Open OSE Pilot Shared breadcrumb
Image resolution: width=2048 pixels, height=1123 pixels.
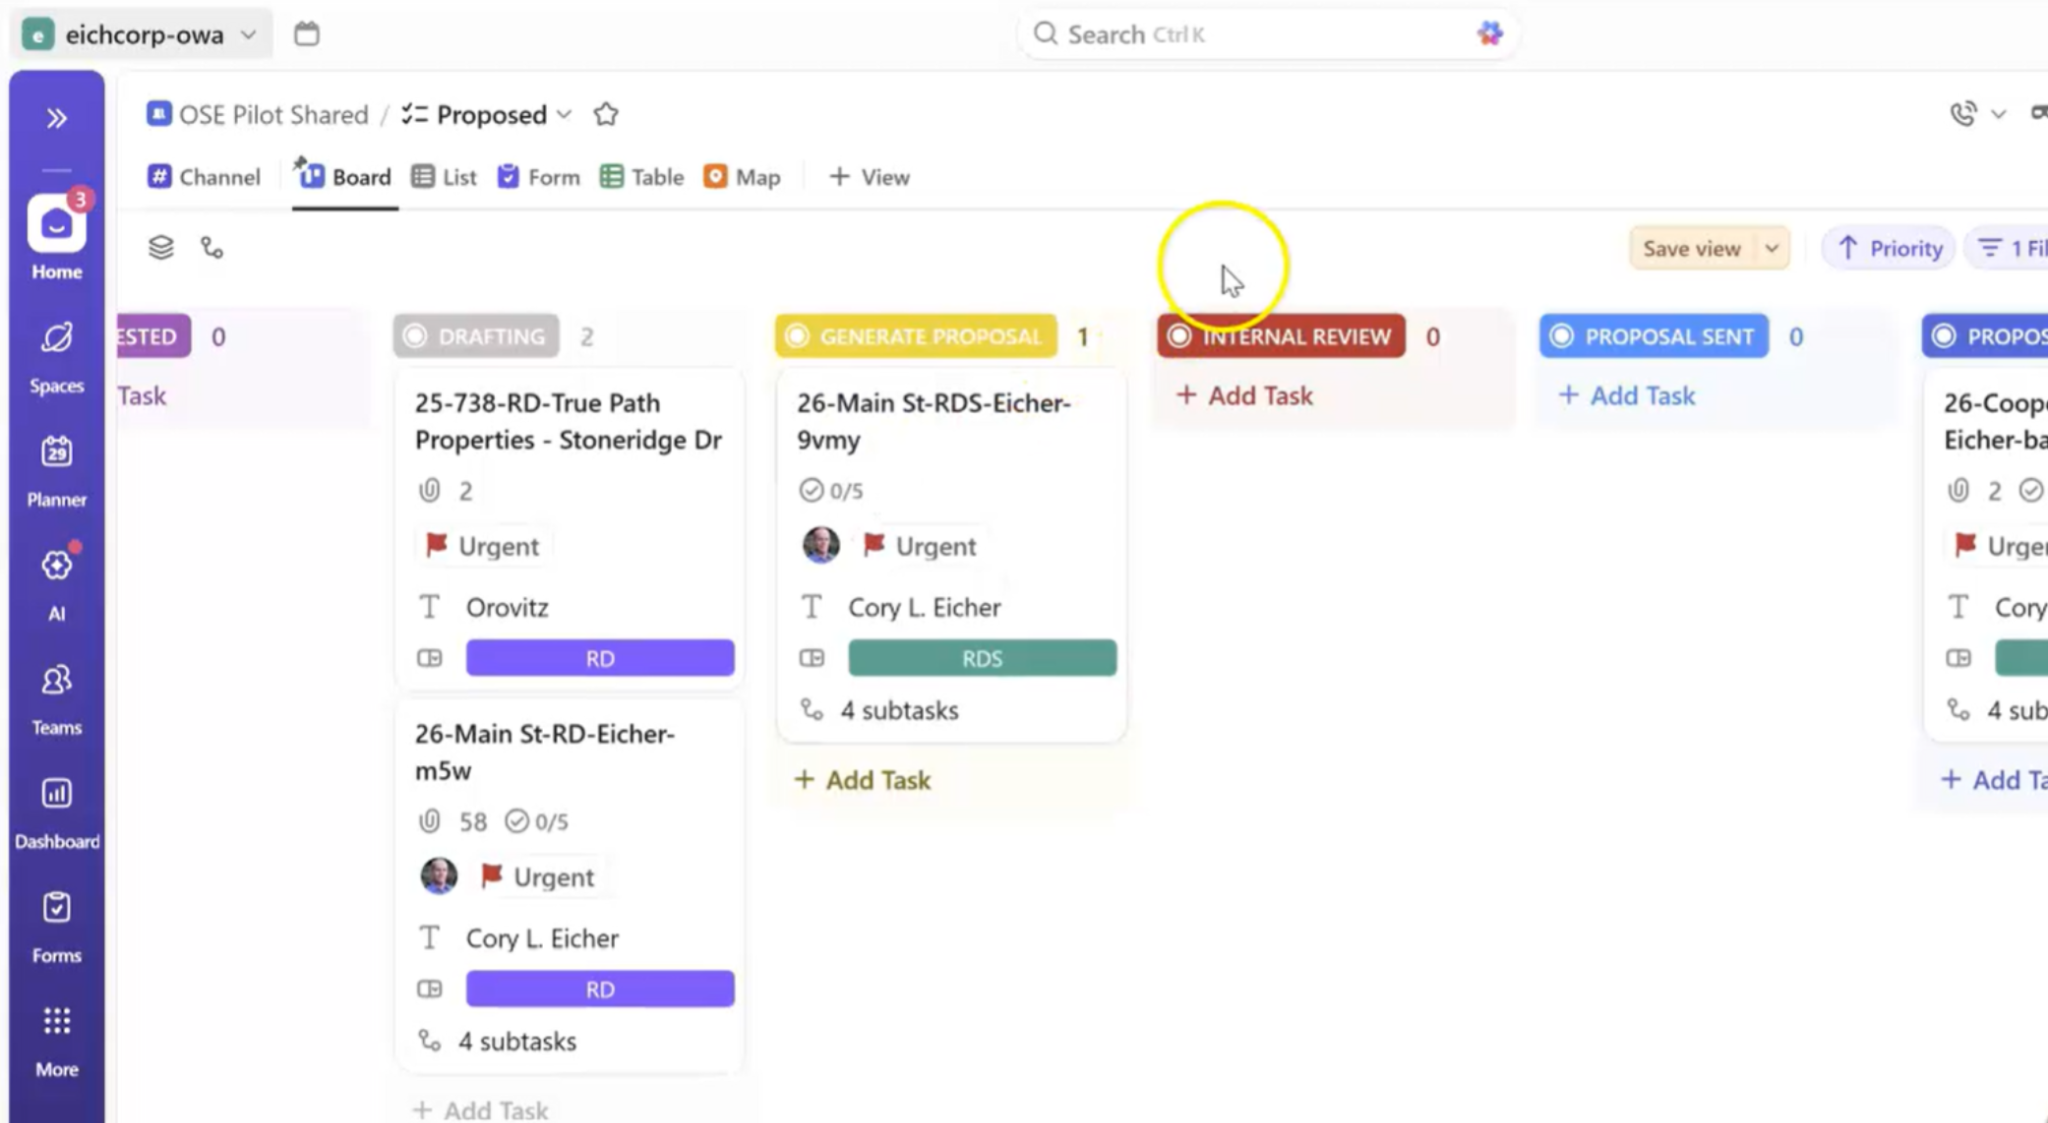[x=258, y=115]
